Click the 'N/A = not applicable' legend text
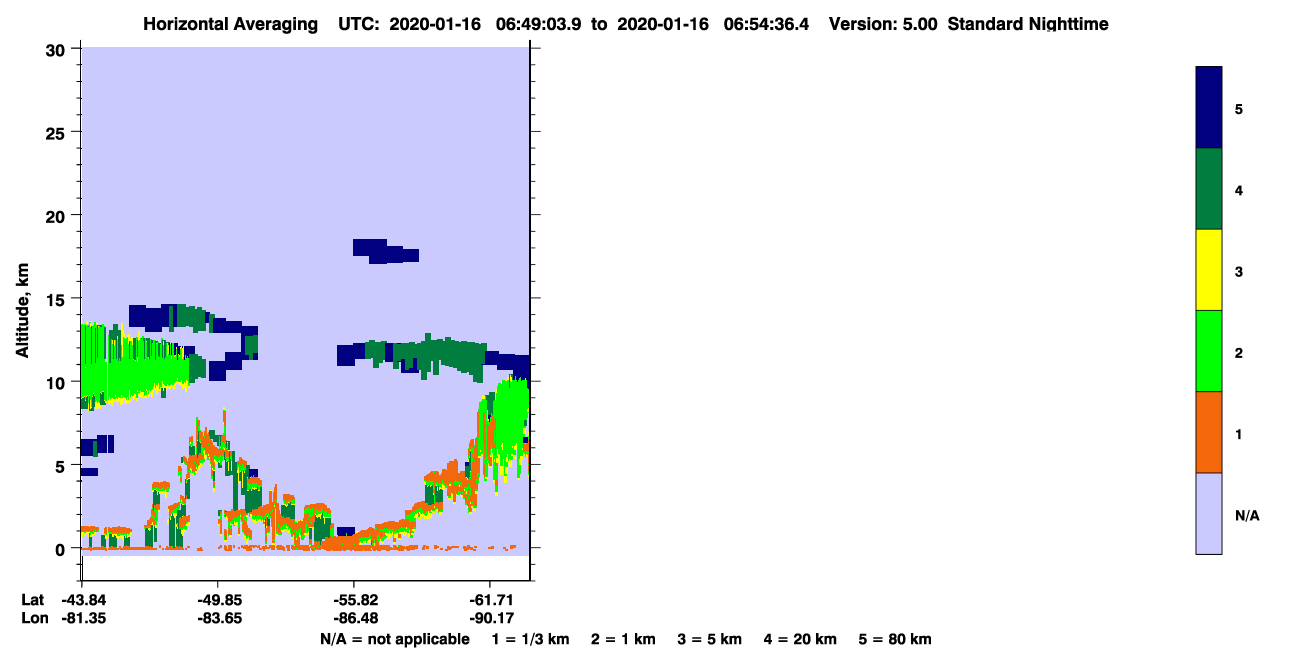The width and height of the screenshot is (1300, 667). click(395, 640)
